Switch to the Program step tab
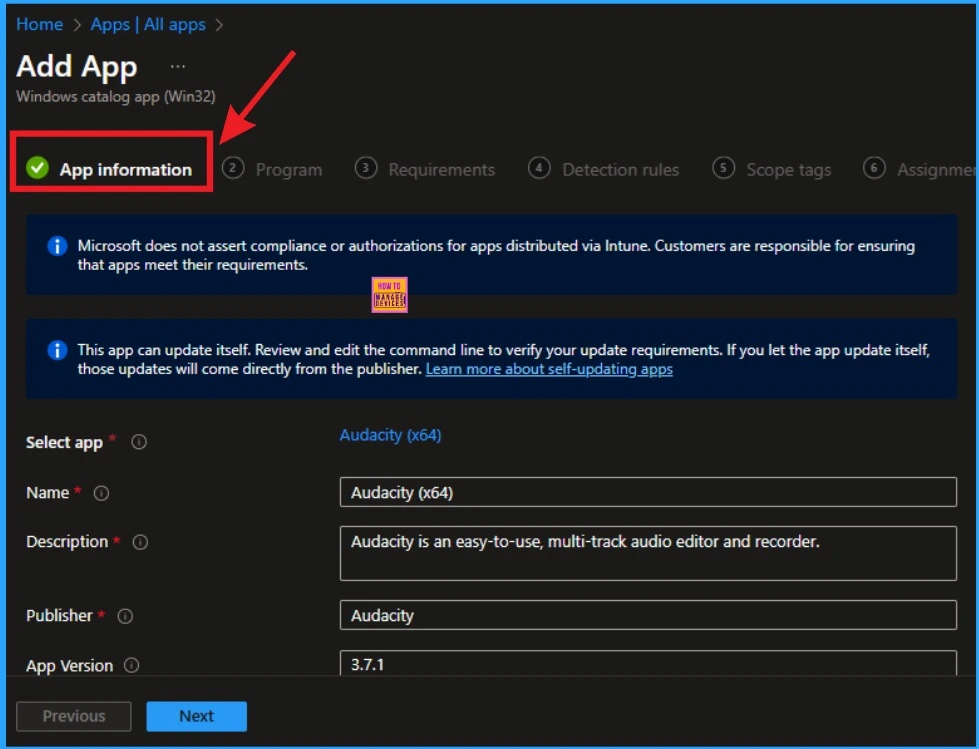 [272, 169]
